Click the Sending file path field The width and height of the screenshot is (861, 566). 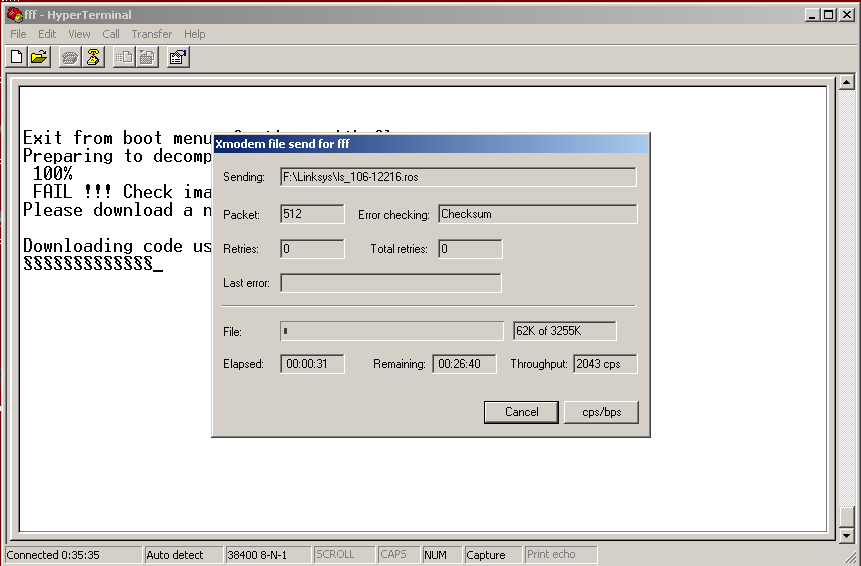click(458, 177)
